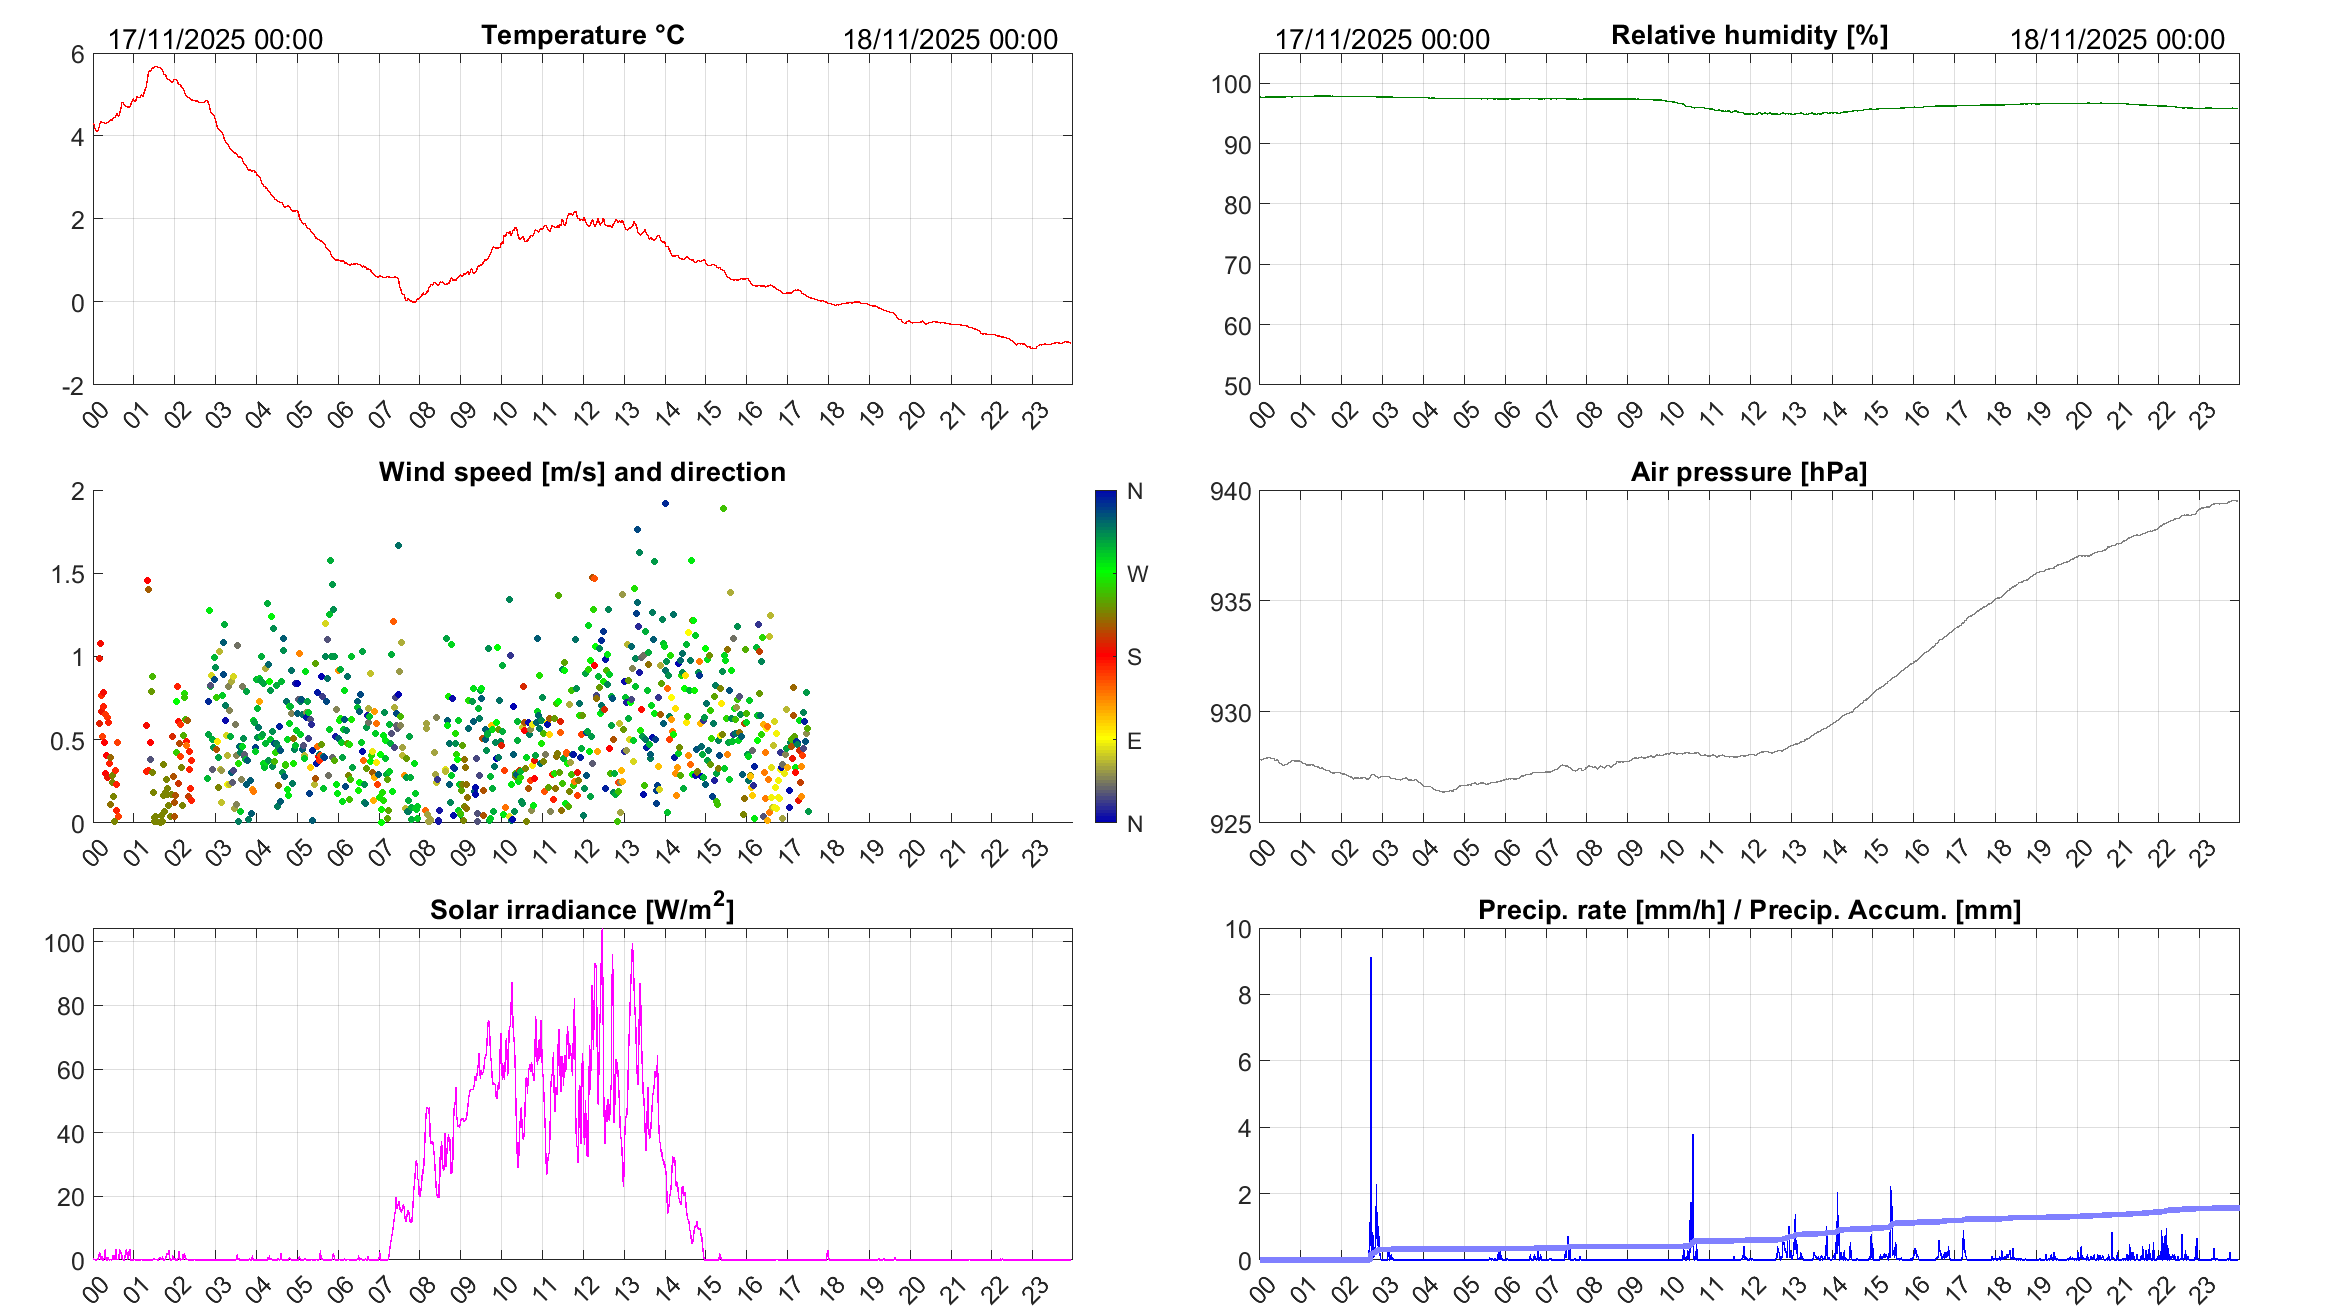The image size is (2333, 1313).
Task: Click the 18/11/2025 00:00 label above humidity
Action: 2117,39
